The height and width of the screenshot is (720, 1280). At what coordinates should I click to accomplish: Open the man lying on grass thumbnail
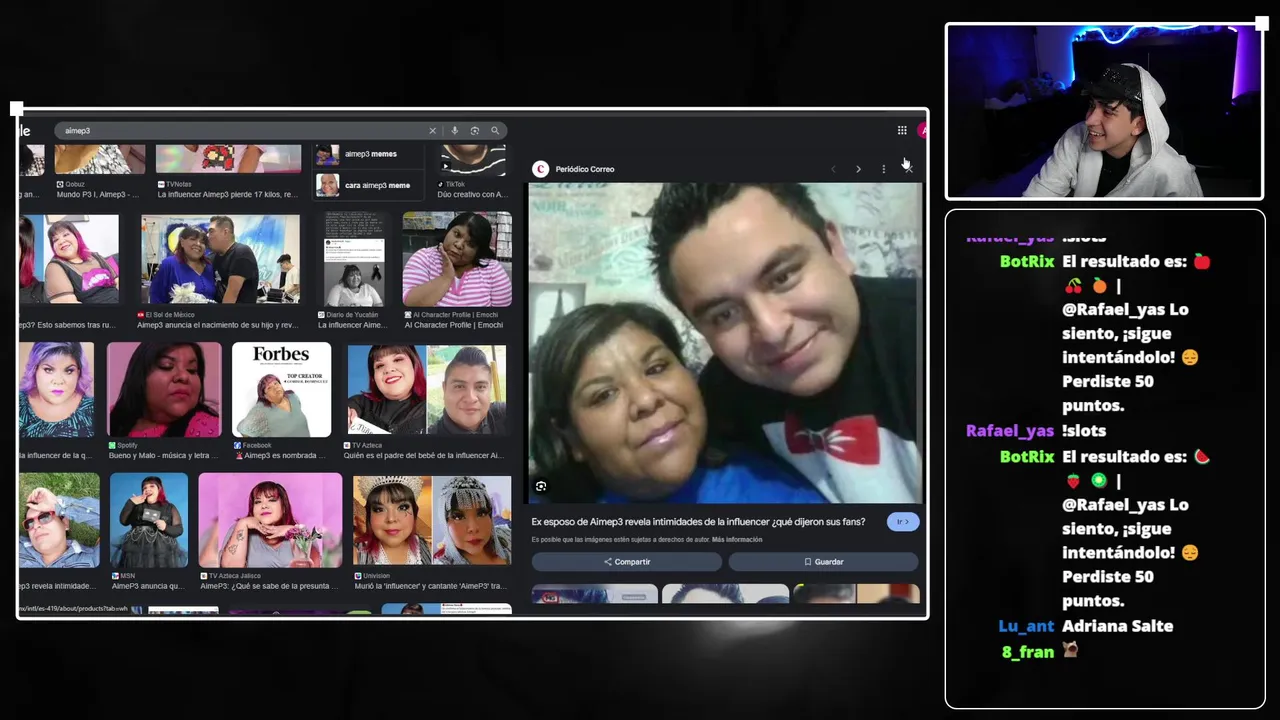click(x=59, y=520)
